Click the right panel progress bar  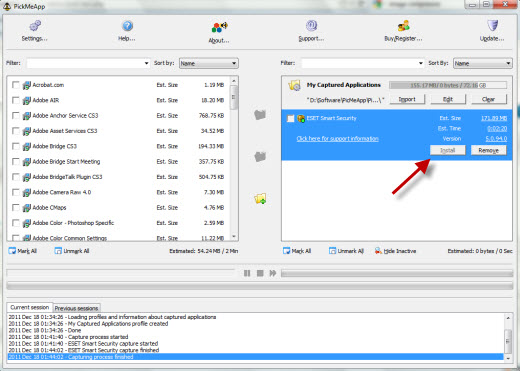pyautogui.click(x=397, y=273)
